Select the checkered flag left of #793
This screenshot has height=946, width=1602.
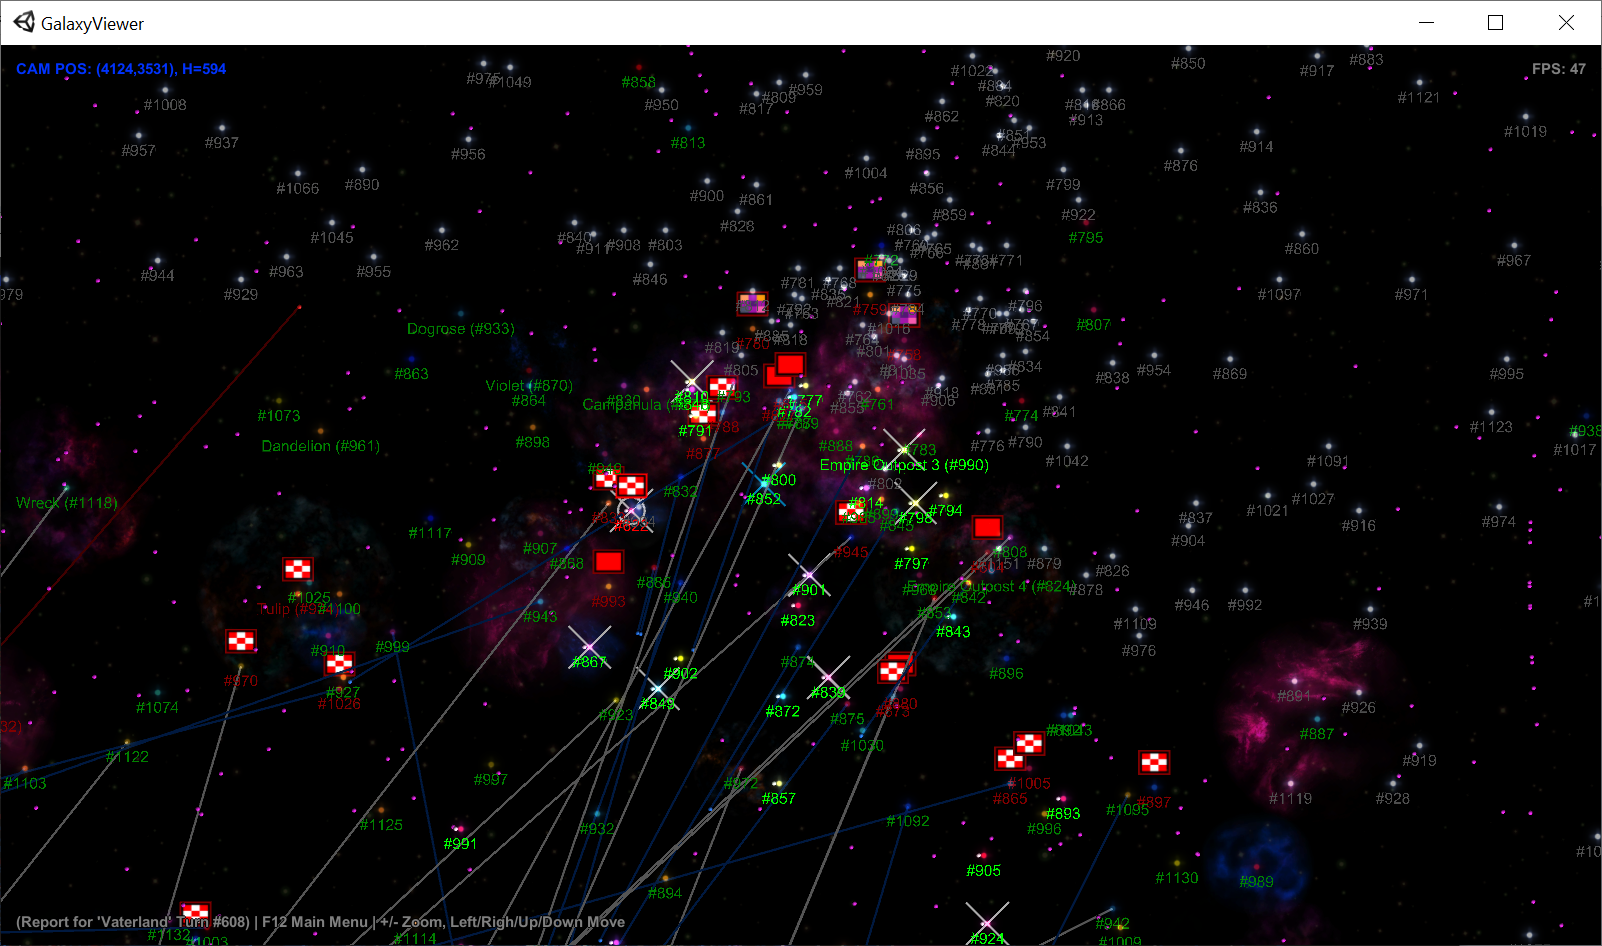(x=722, y=388)
